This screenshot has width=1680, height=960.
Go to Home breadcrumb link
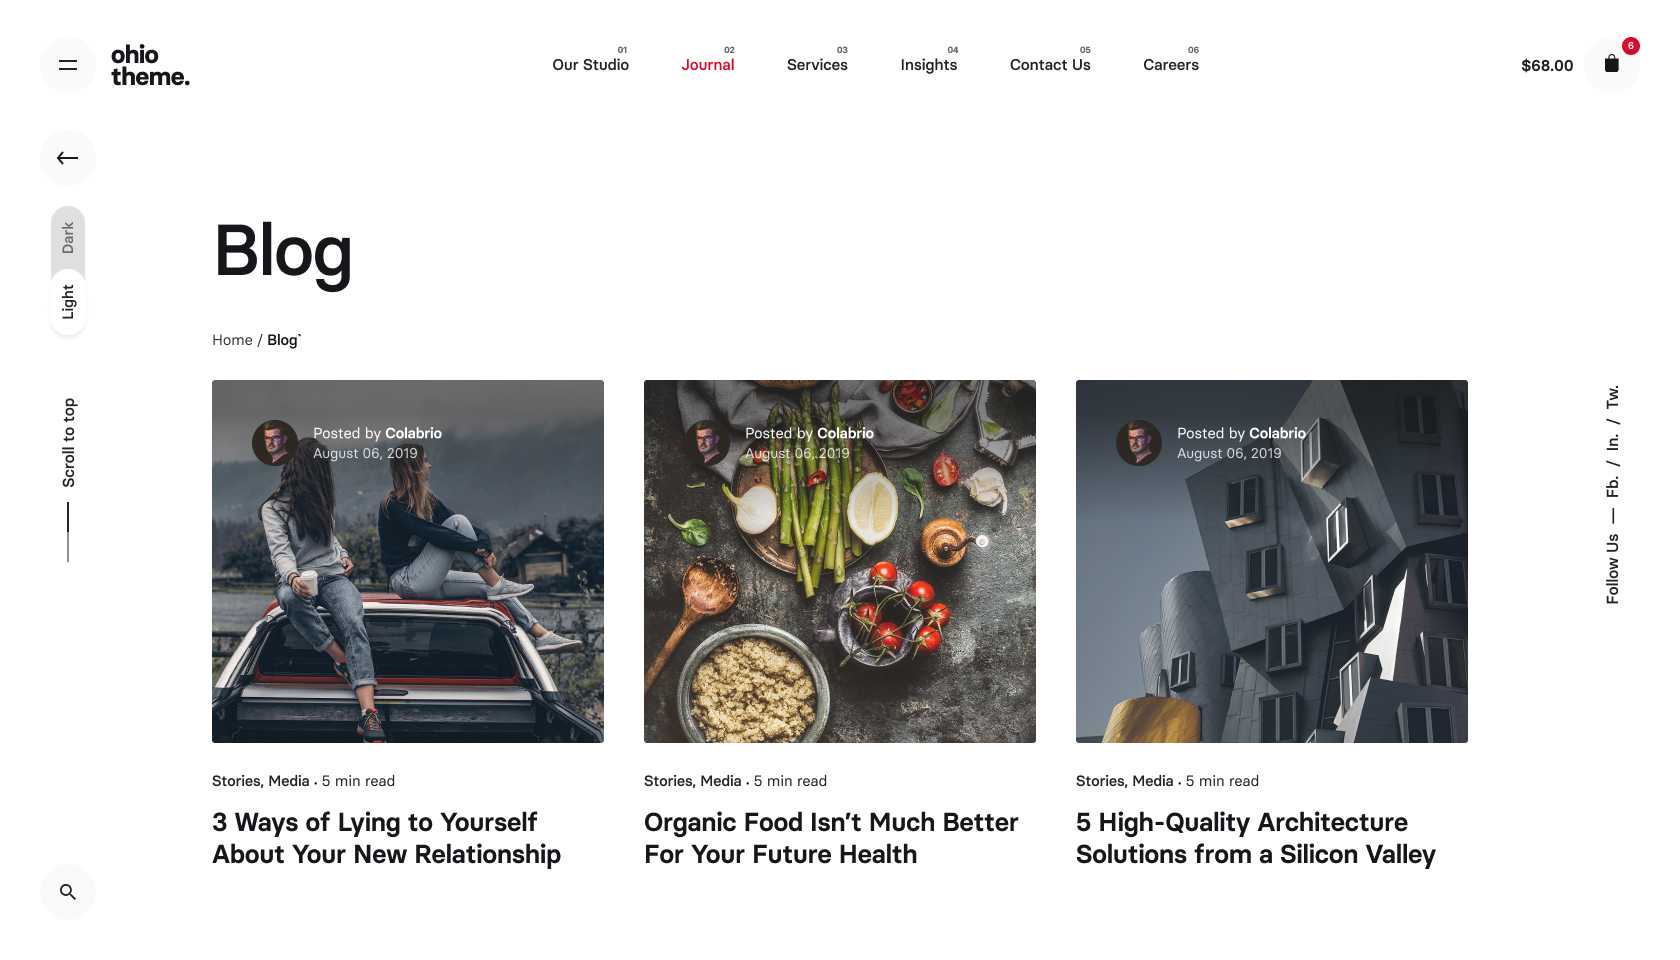[x=232, y=340]
